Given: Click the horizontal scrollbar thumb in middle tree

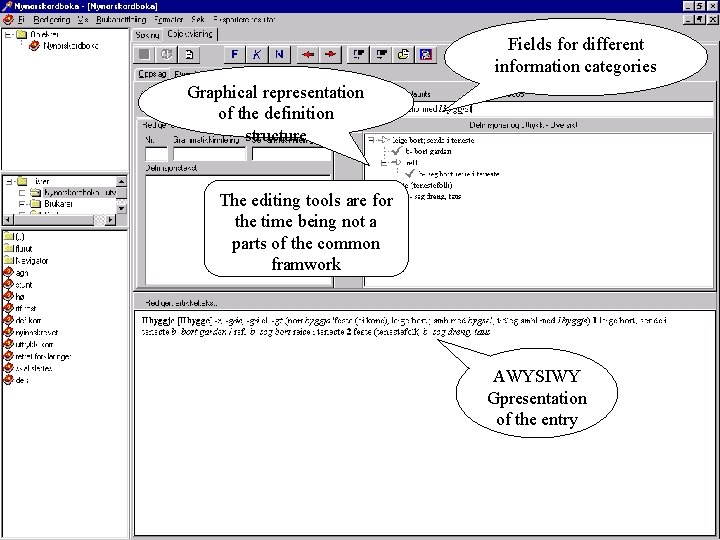Looking at the screenshot, I should tap(53, 219).
